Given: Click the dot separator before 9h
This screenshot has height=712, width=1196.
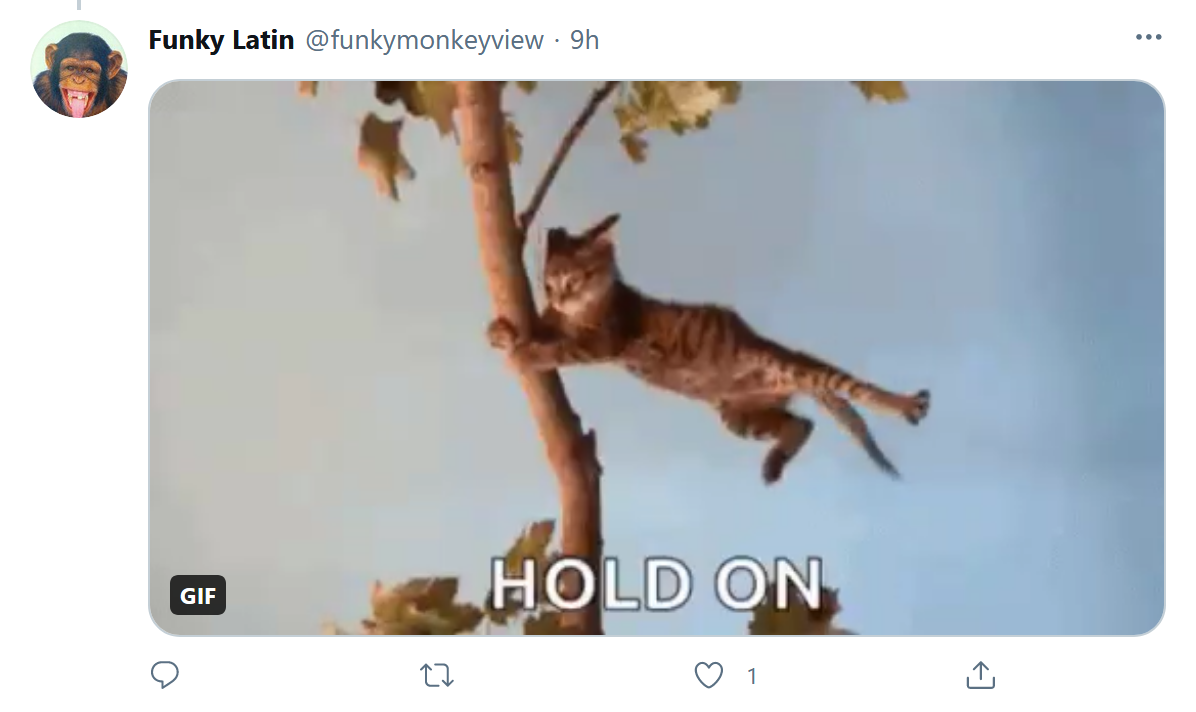Looking at the screenshot, I should point(558,40).
